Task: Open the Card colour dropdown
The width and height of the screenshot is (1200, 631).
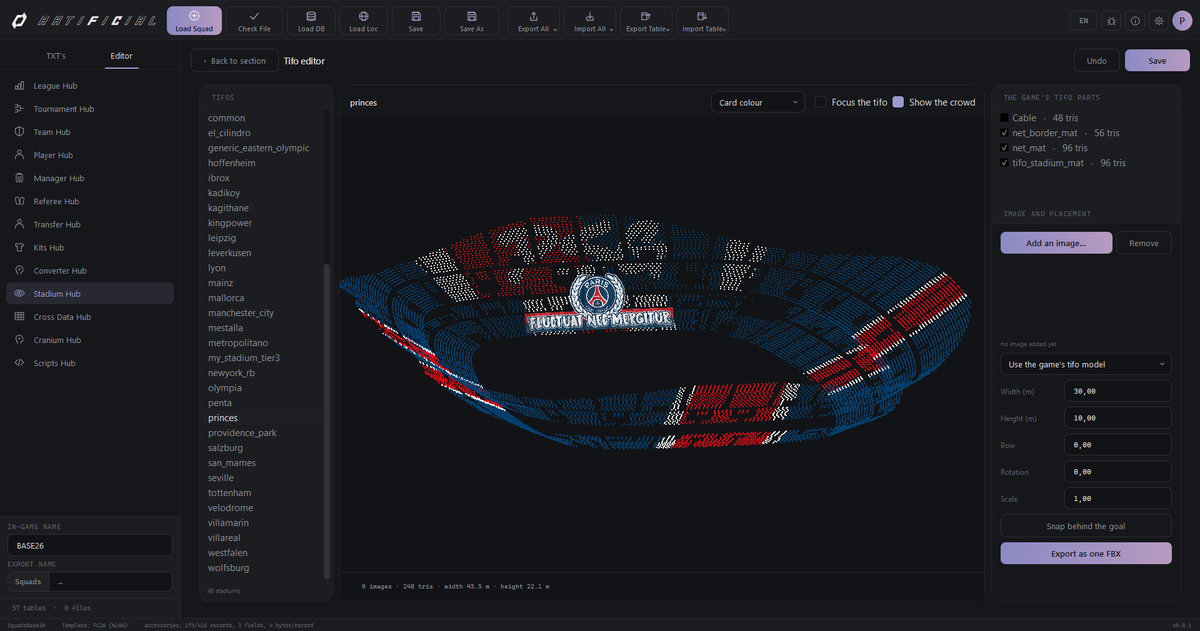Action: (757, 102)
